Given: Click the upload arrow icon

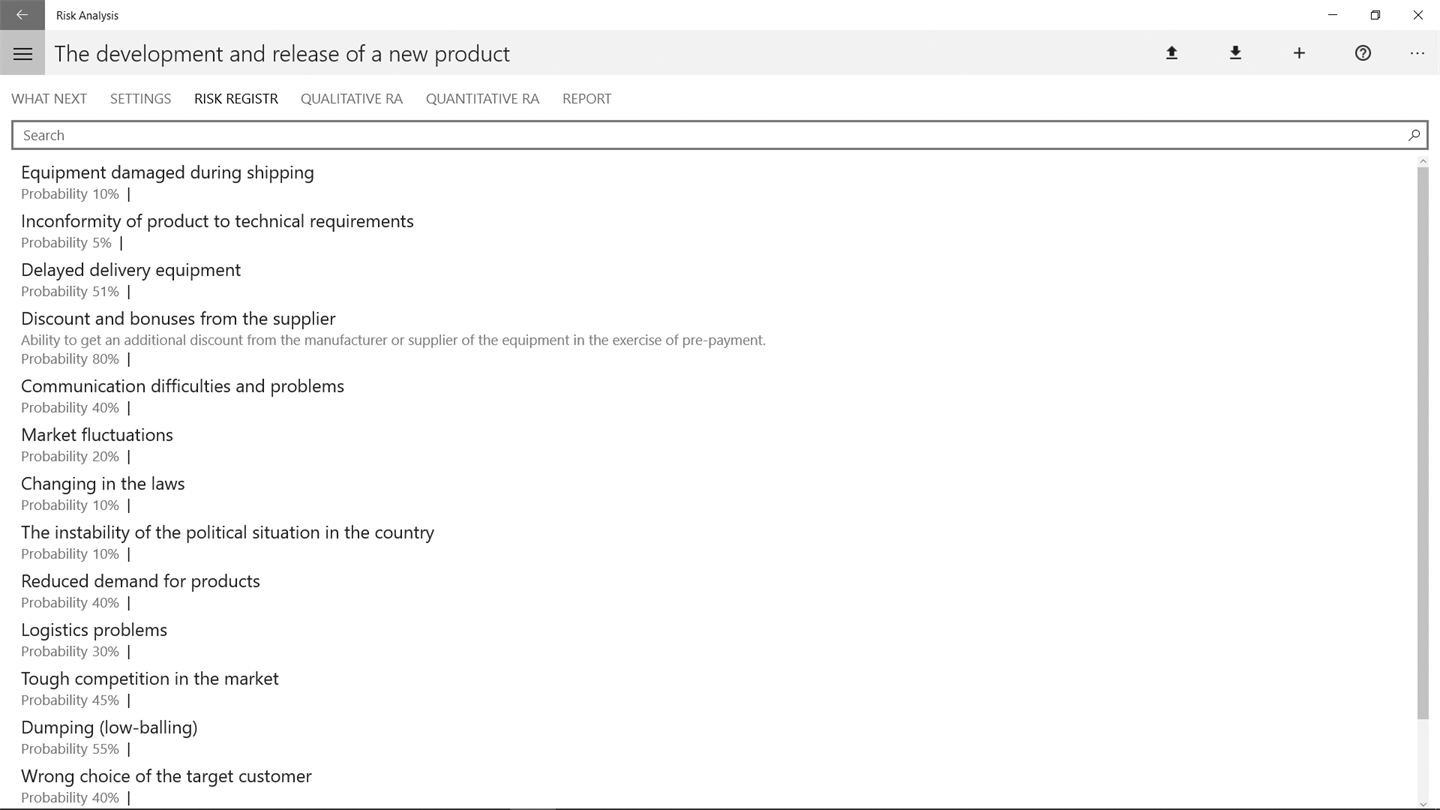Looking at the screenshot, I should coord(1171,54).
